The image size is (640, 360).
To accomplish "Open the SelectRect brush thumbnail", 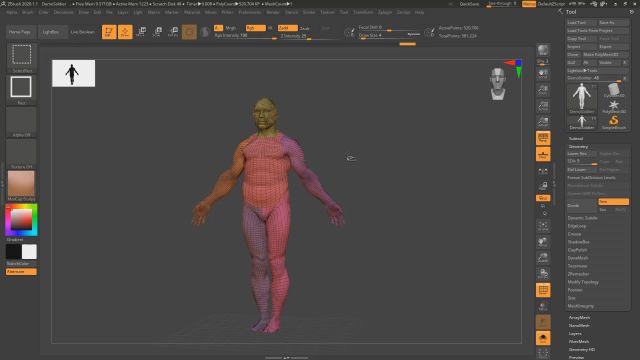I will pyautogui.click(x=21, y=57).
